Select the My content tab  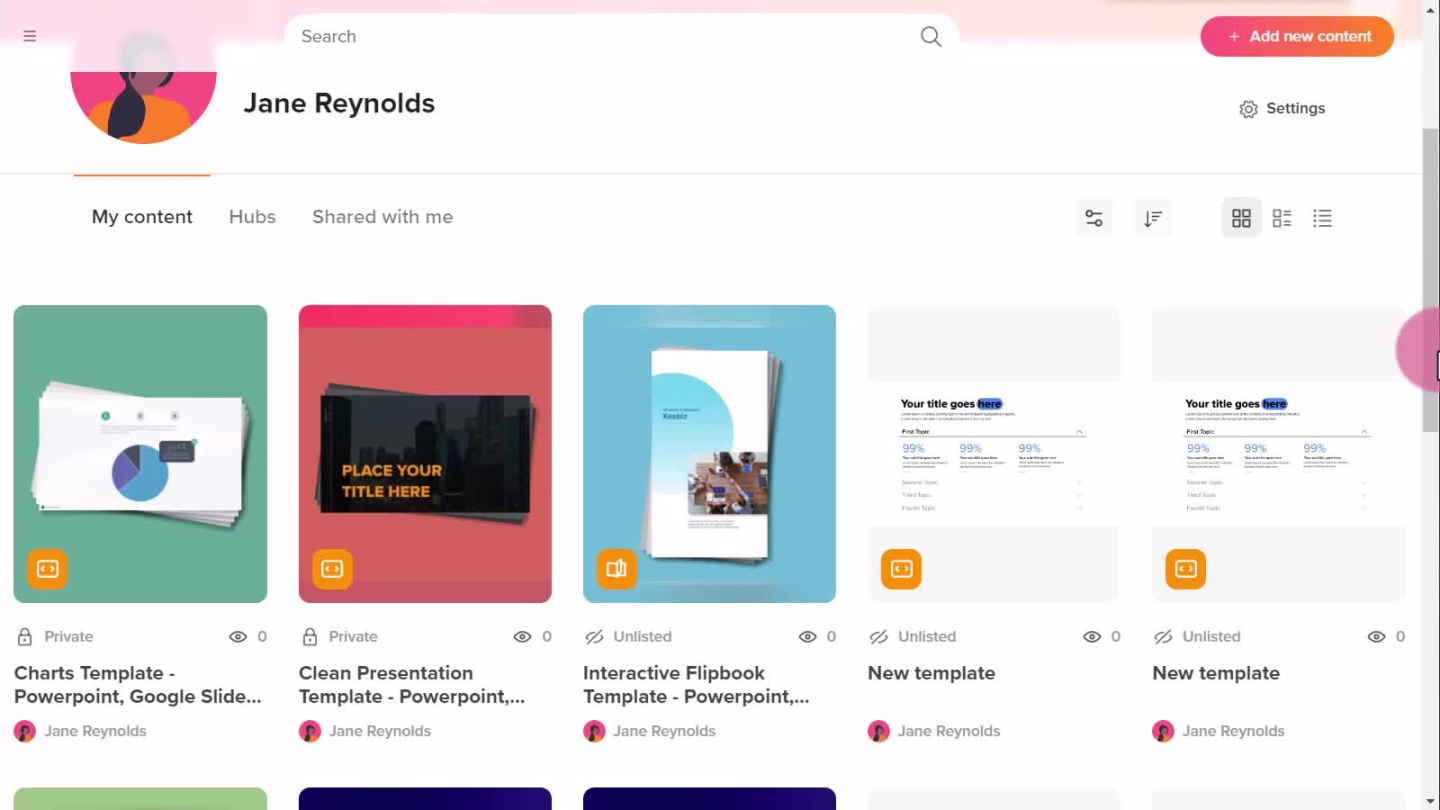(x=142, y=217)
